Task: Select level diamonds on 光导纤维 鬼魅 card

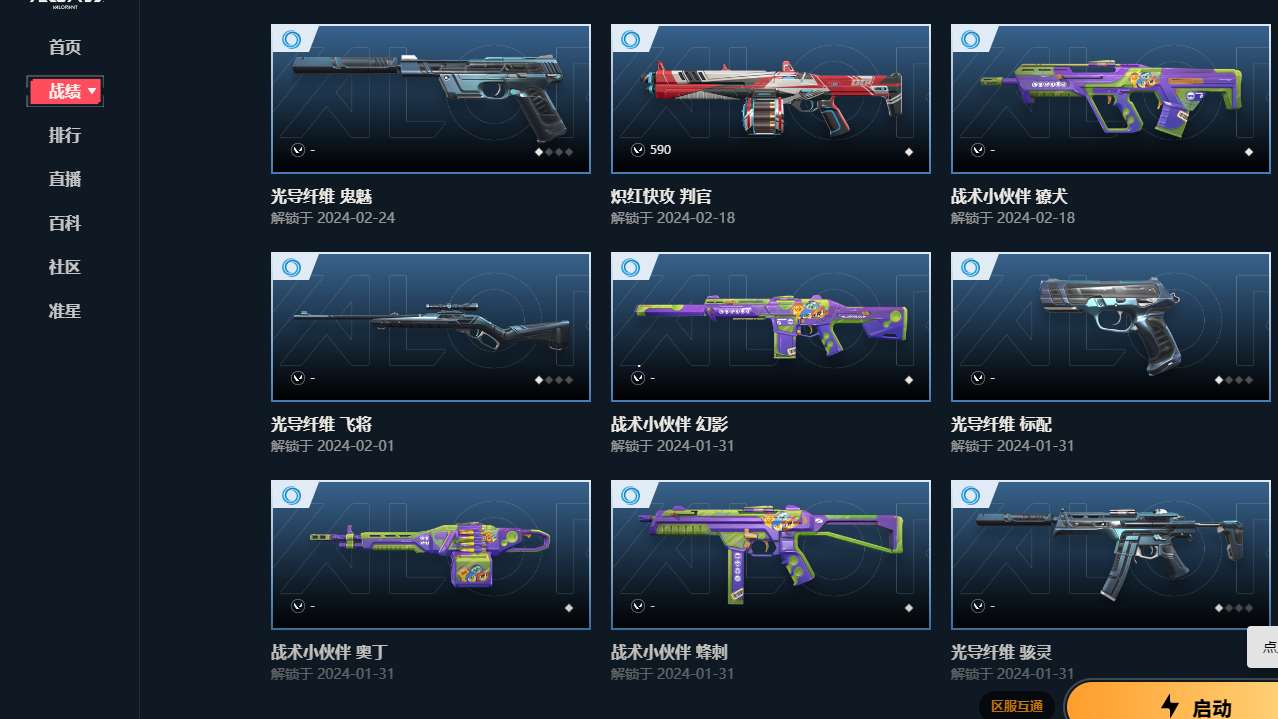Action: [x=554, y=152]
